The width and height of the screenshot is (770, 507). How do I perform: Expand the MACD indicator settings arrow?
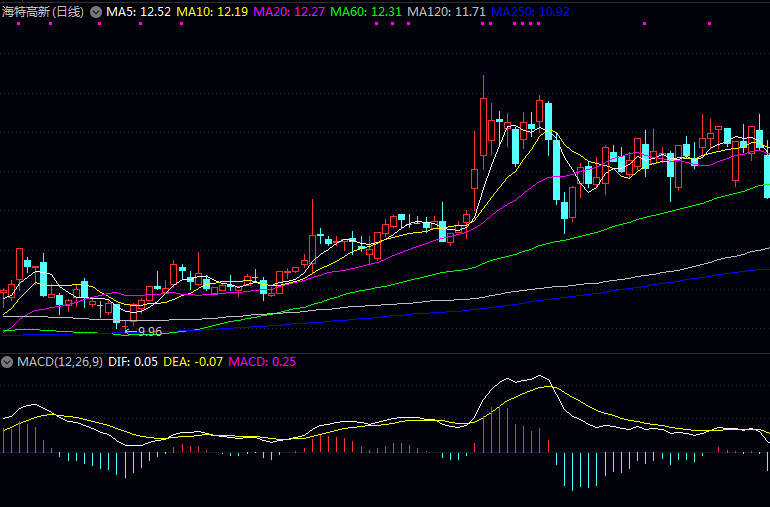[x=8, y=361]
